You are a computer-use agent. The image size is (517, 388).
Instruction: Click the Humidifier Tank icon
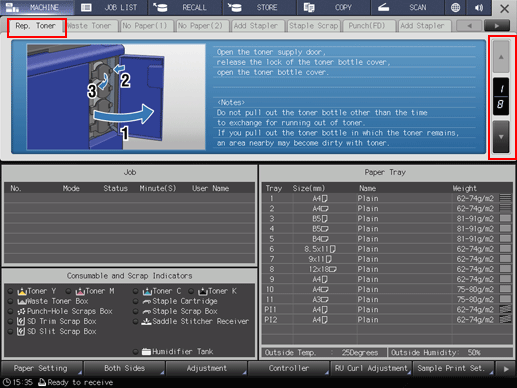[147, 352]
